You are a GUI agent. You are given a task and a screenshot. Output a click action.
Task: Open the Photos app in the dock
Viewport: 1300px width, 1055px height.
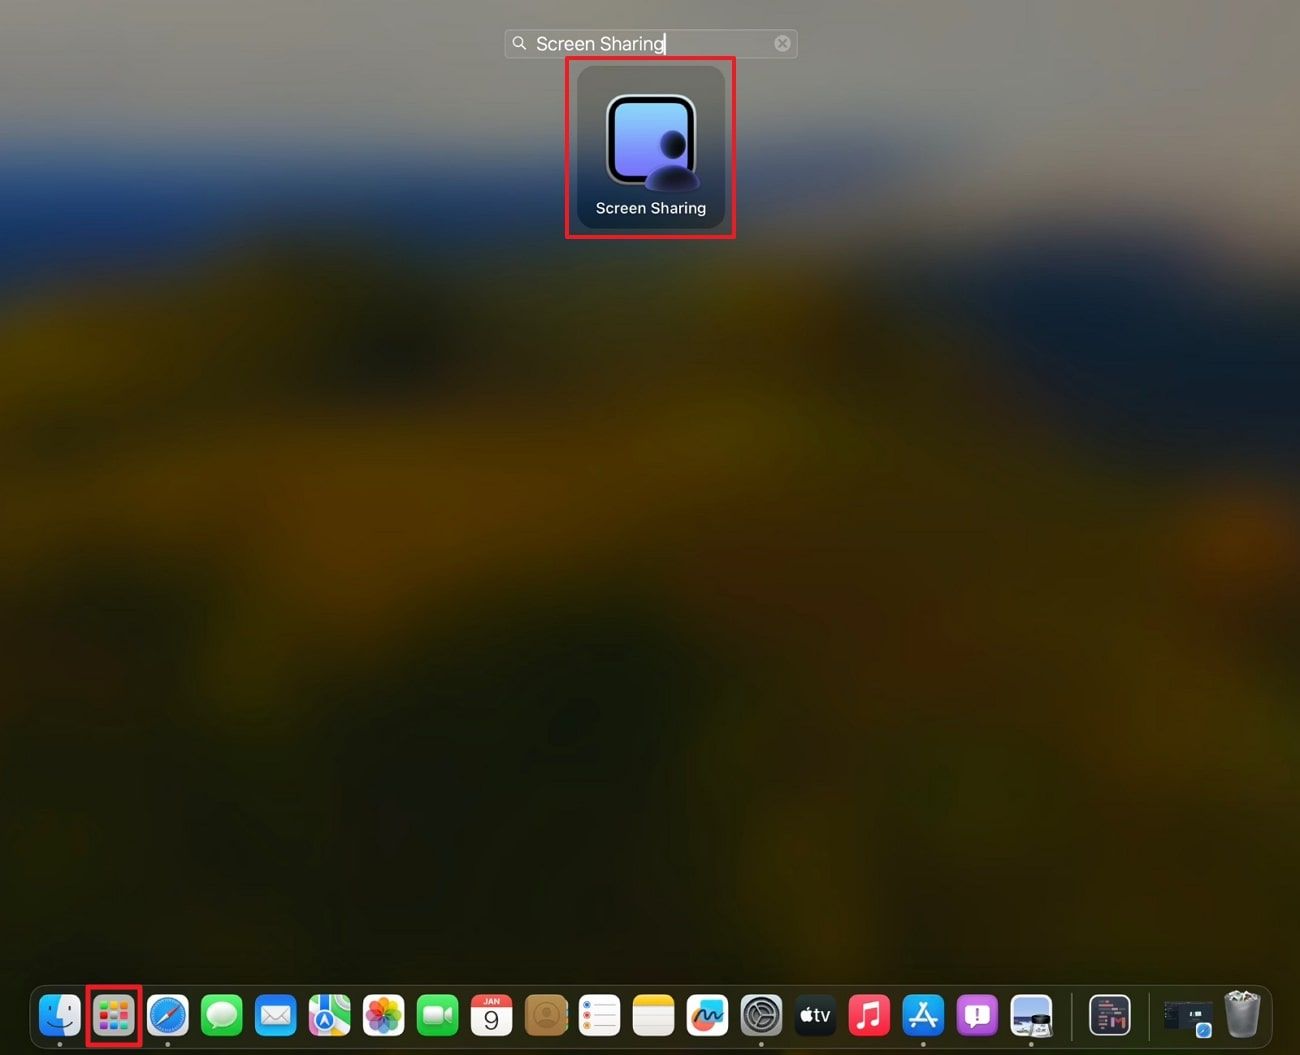(383, 1016)
